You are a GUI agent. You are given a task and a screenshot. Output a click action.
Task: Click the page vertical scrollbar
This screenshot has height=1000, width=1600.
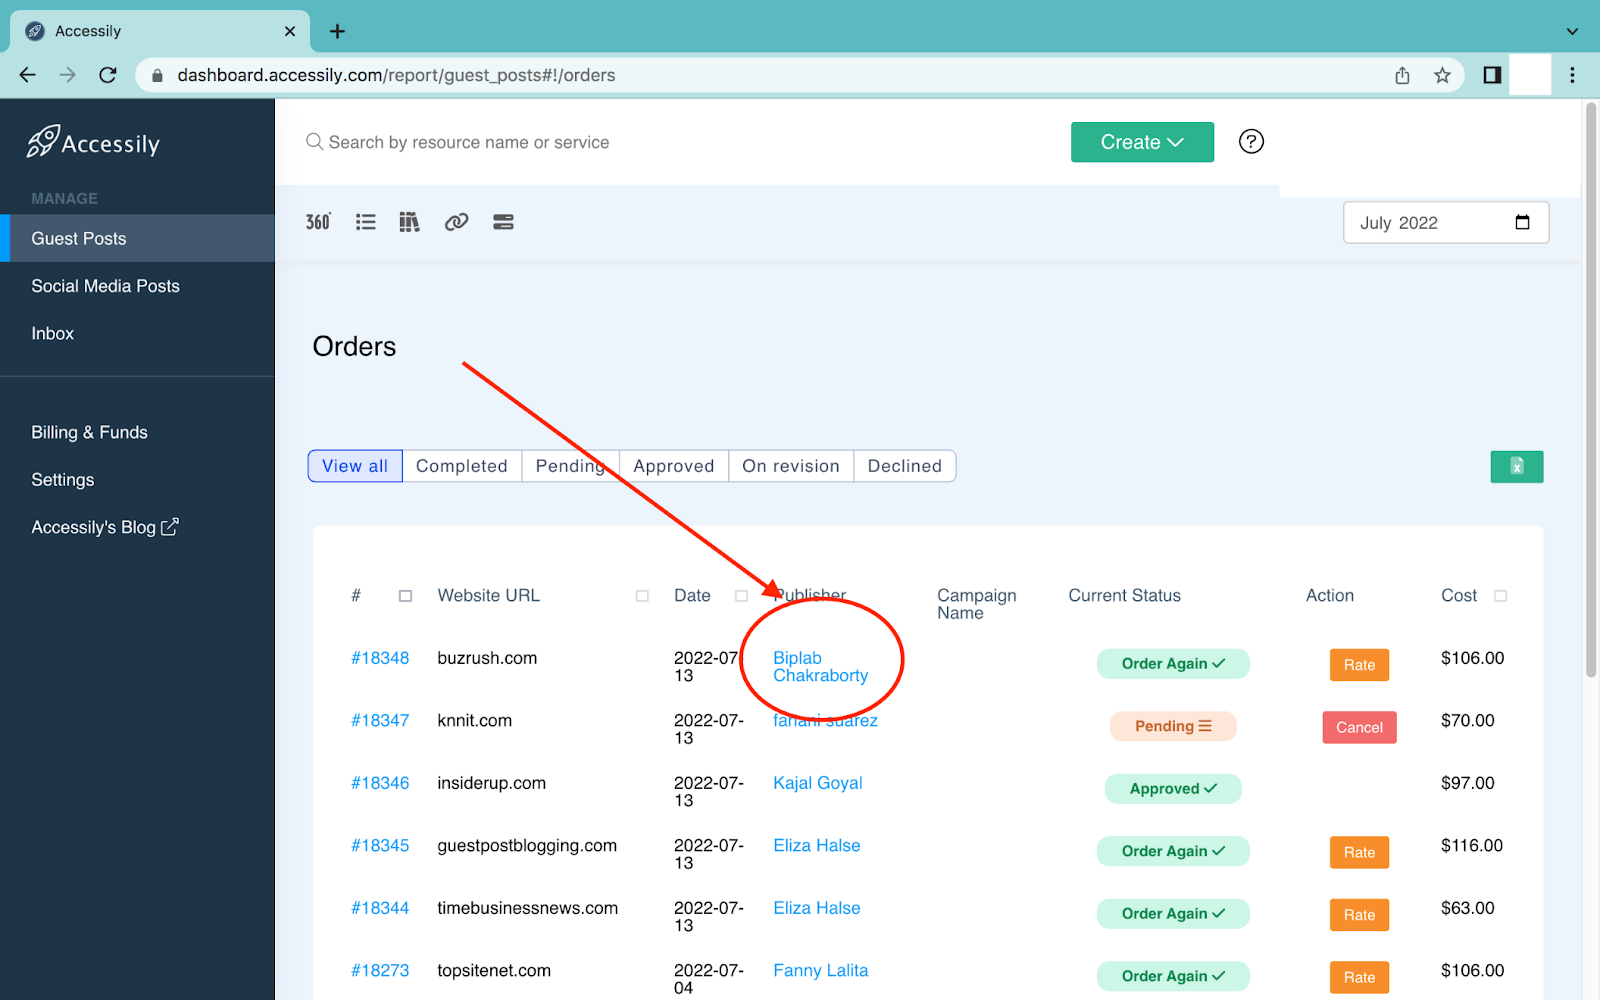coord(1591,390)
